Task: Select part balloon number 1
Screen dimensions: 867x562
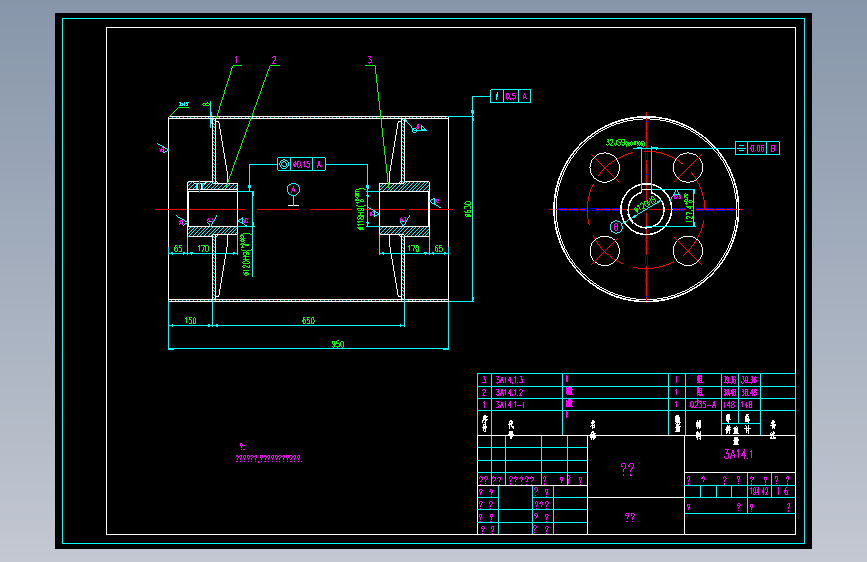Action: [x=236, y=60]
